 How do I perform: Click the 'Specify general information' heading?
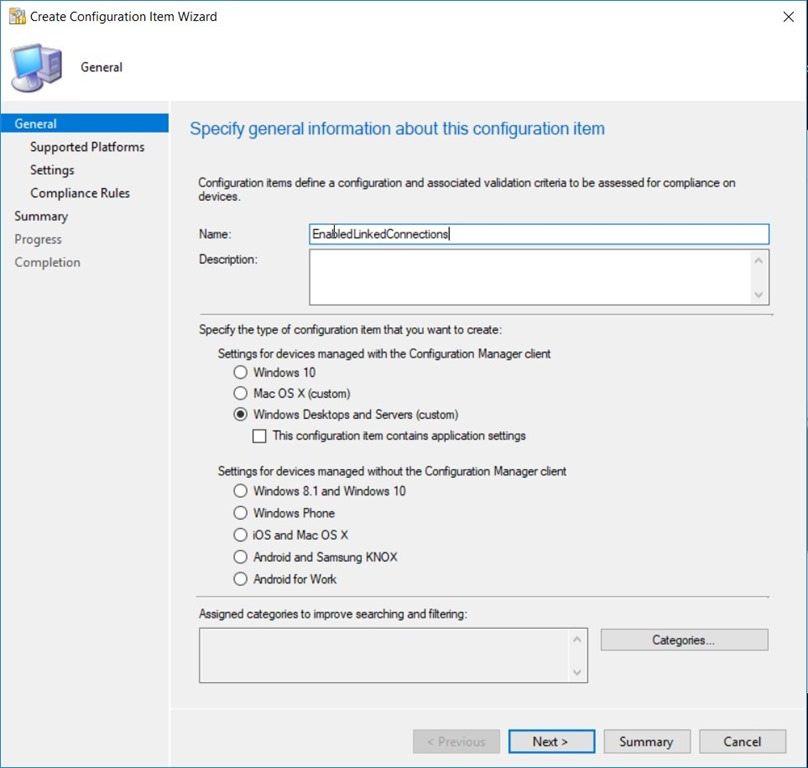397,128
